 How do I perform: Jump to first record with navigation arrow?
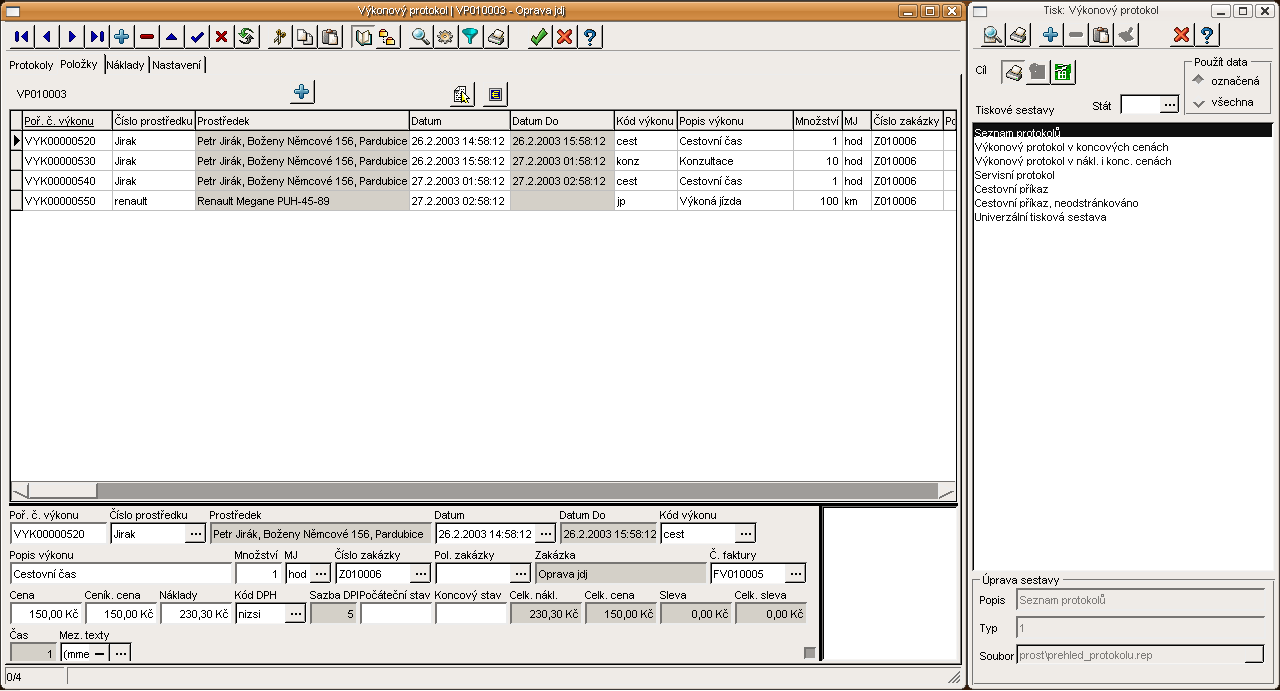click(x=22, y=37)
